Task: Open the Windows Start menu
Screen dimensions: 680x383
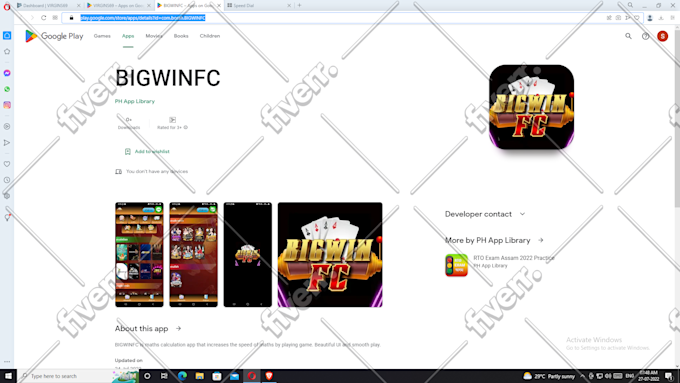Action: [x=8, y=376]
